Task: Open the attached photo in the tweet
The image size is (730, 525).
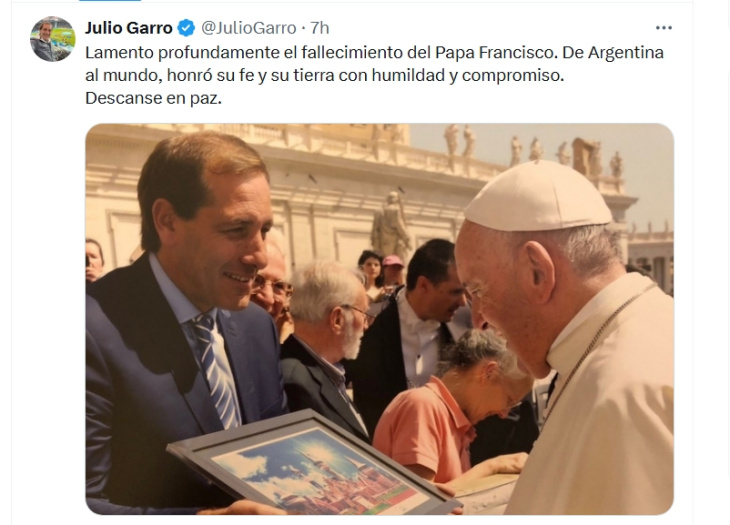Action: pyautogui.click(x=379, y=319)
